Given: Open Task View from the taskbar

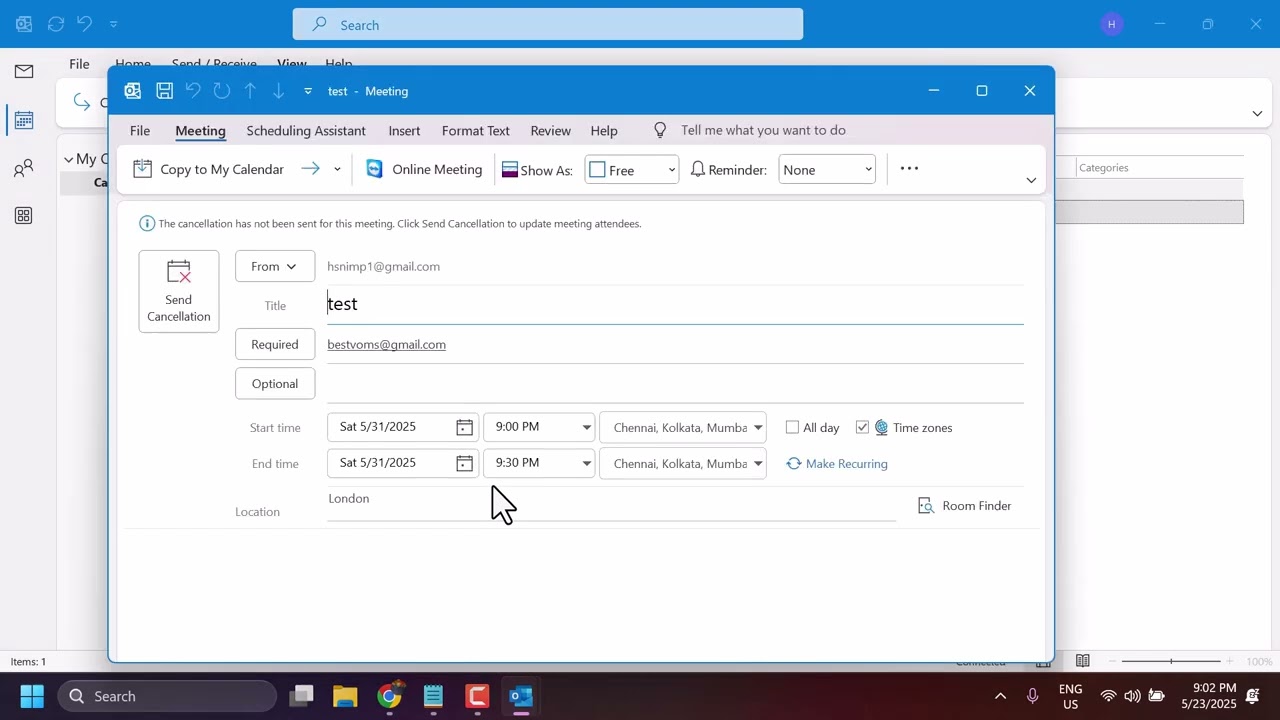Looking at the screenshot, I should pos(301,696).
